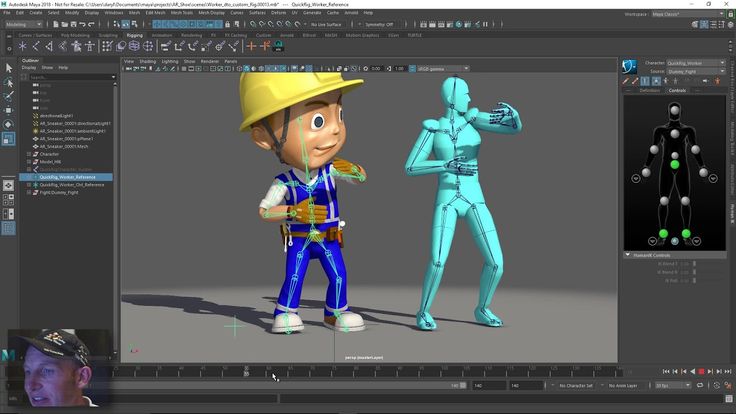Image resolution: width=736 pixels, height=414 pixels.
Task: Click the green hips effector on the figure
Action: (675, 164)
